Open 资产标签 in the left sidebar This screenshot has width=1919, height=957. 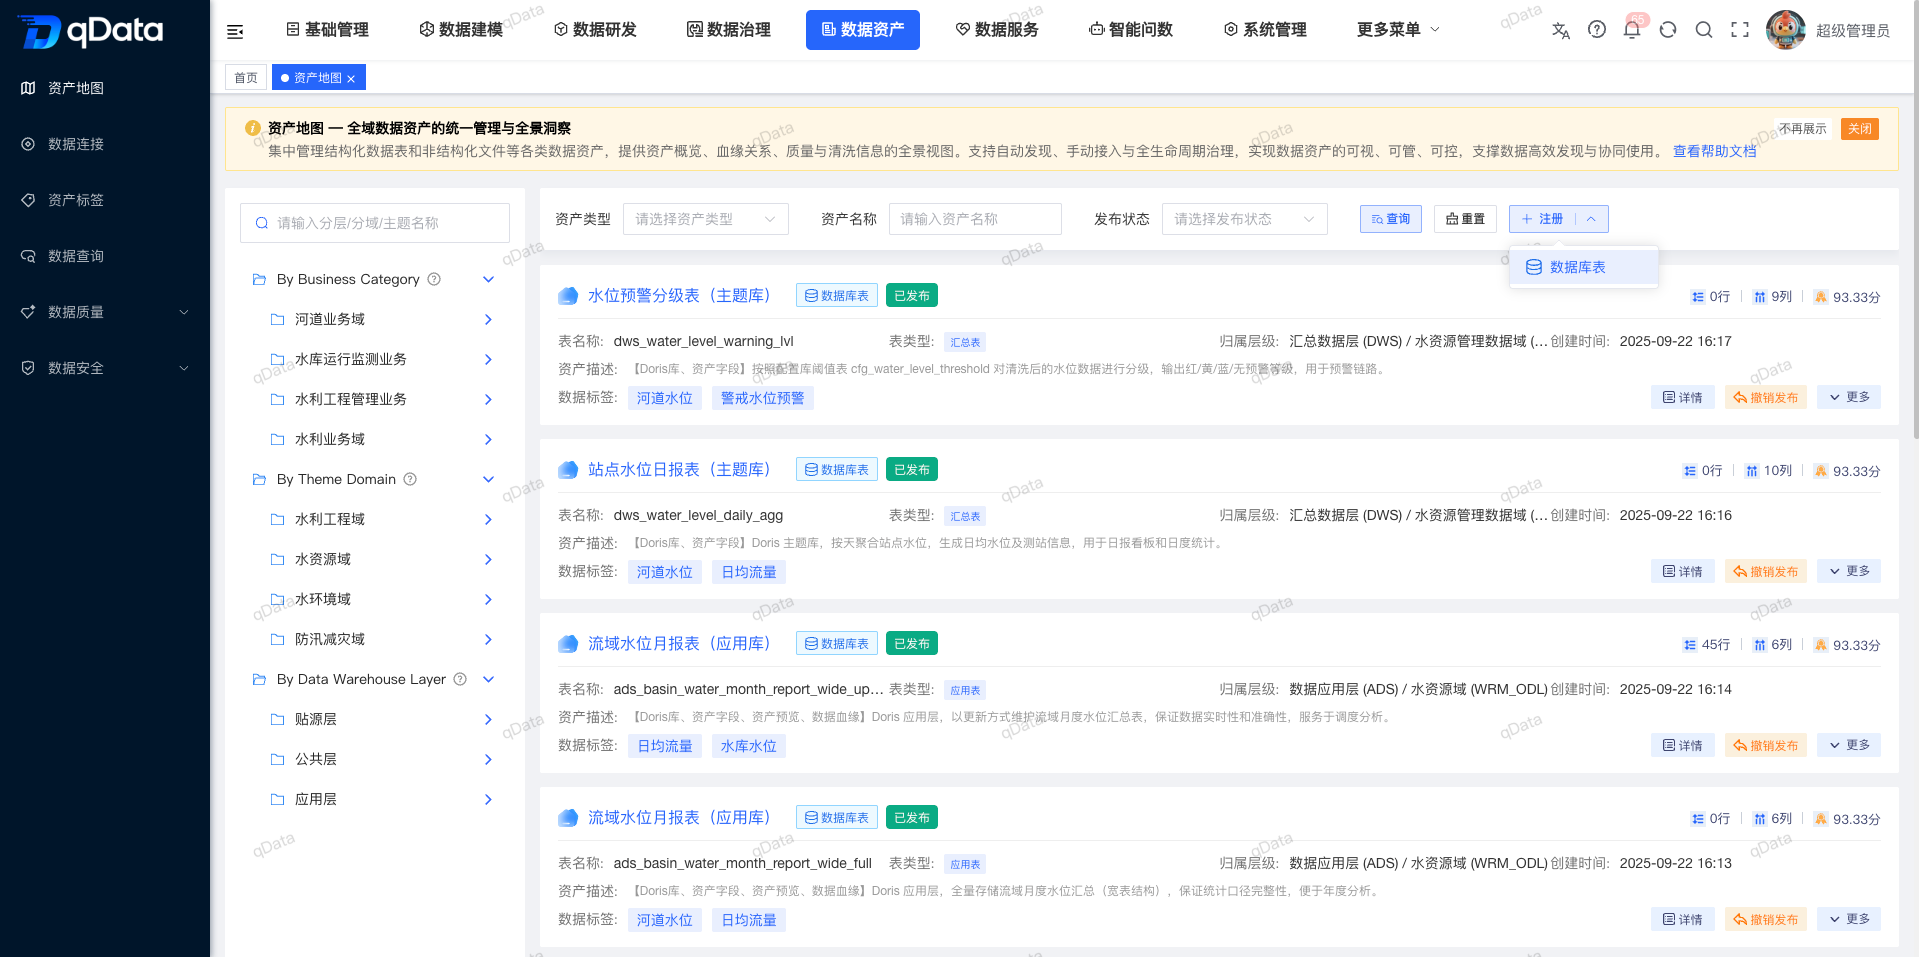coord(105,200)
